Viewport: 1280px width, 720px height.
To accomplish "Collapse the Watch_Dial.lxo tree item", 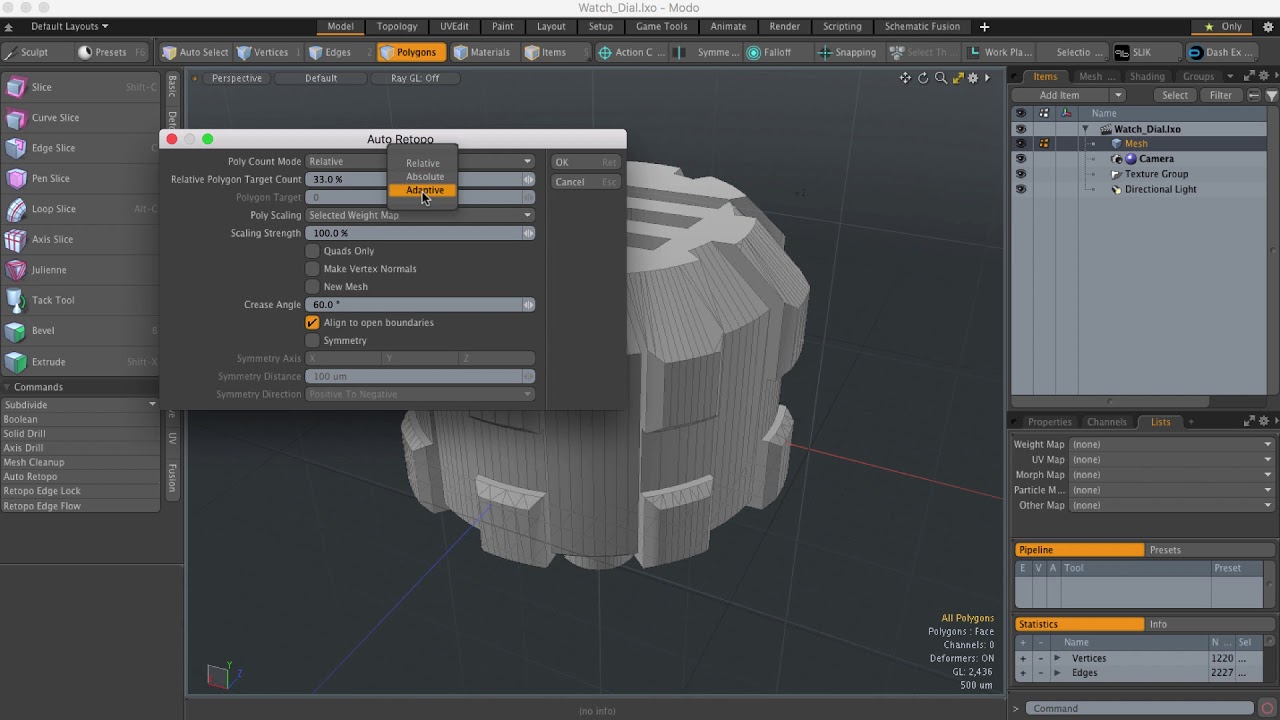I will click(1085, 129).
